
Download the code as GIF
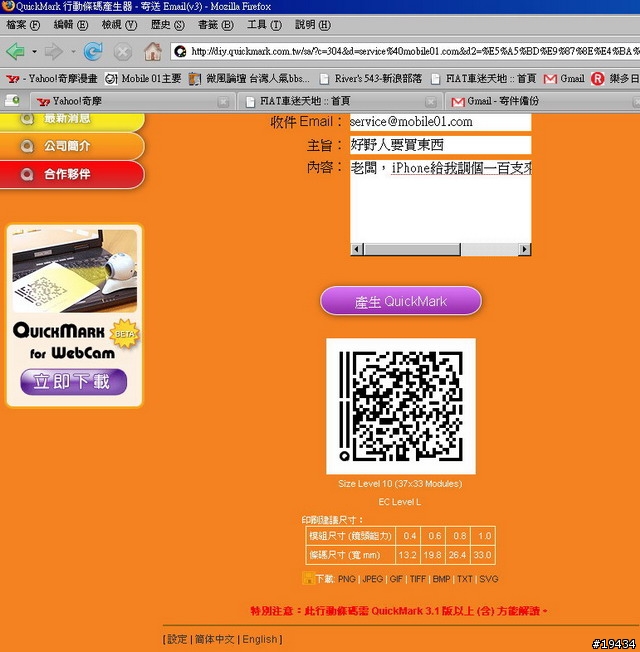coord(396,579)
